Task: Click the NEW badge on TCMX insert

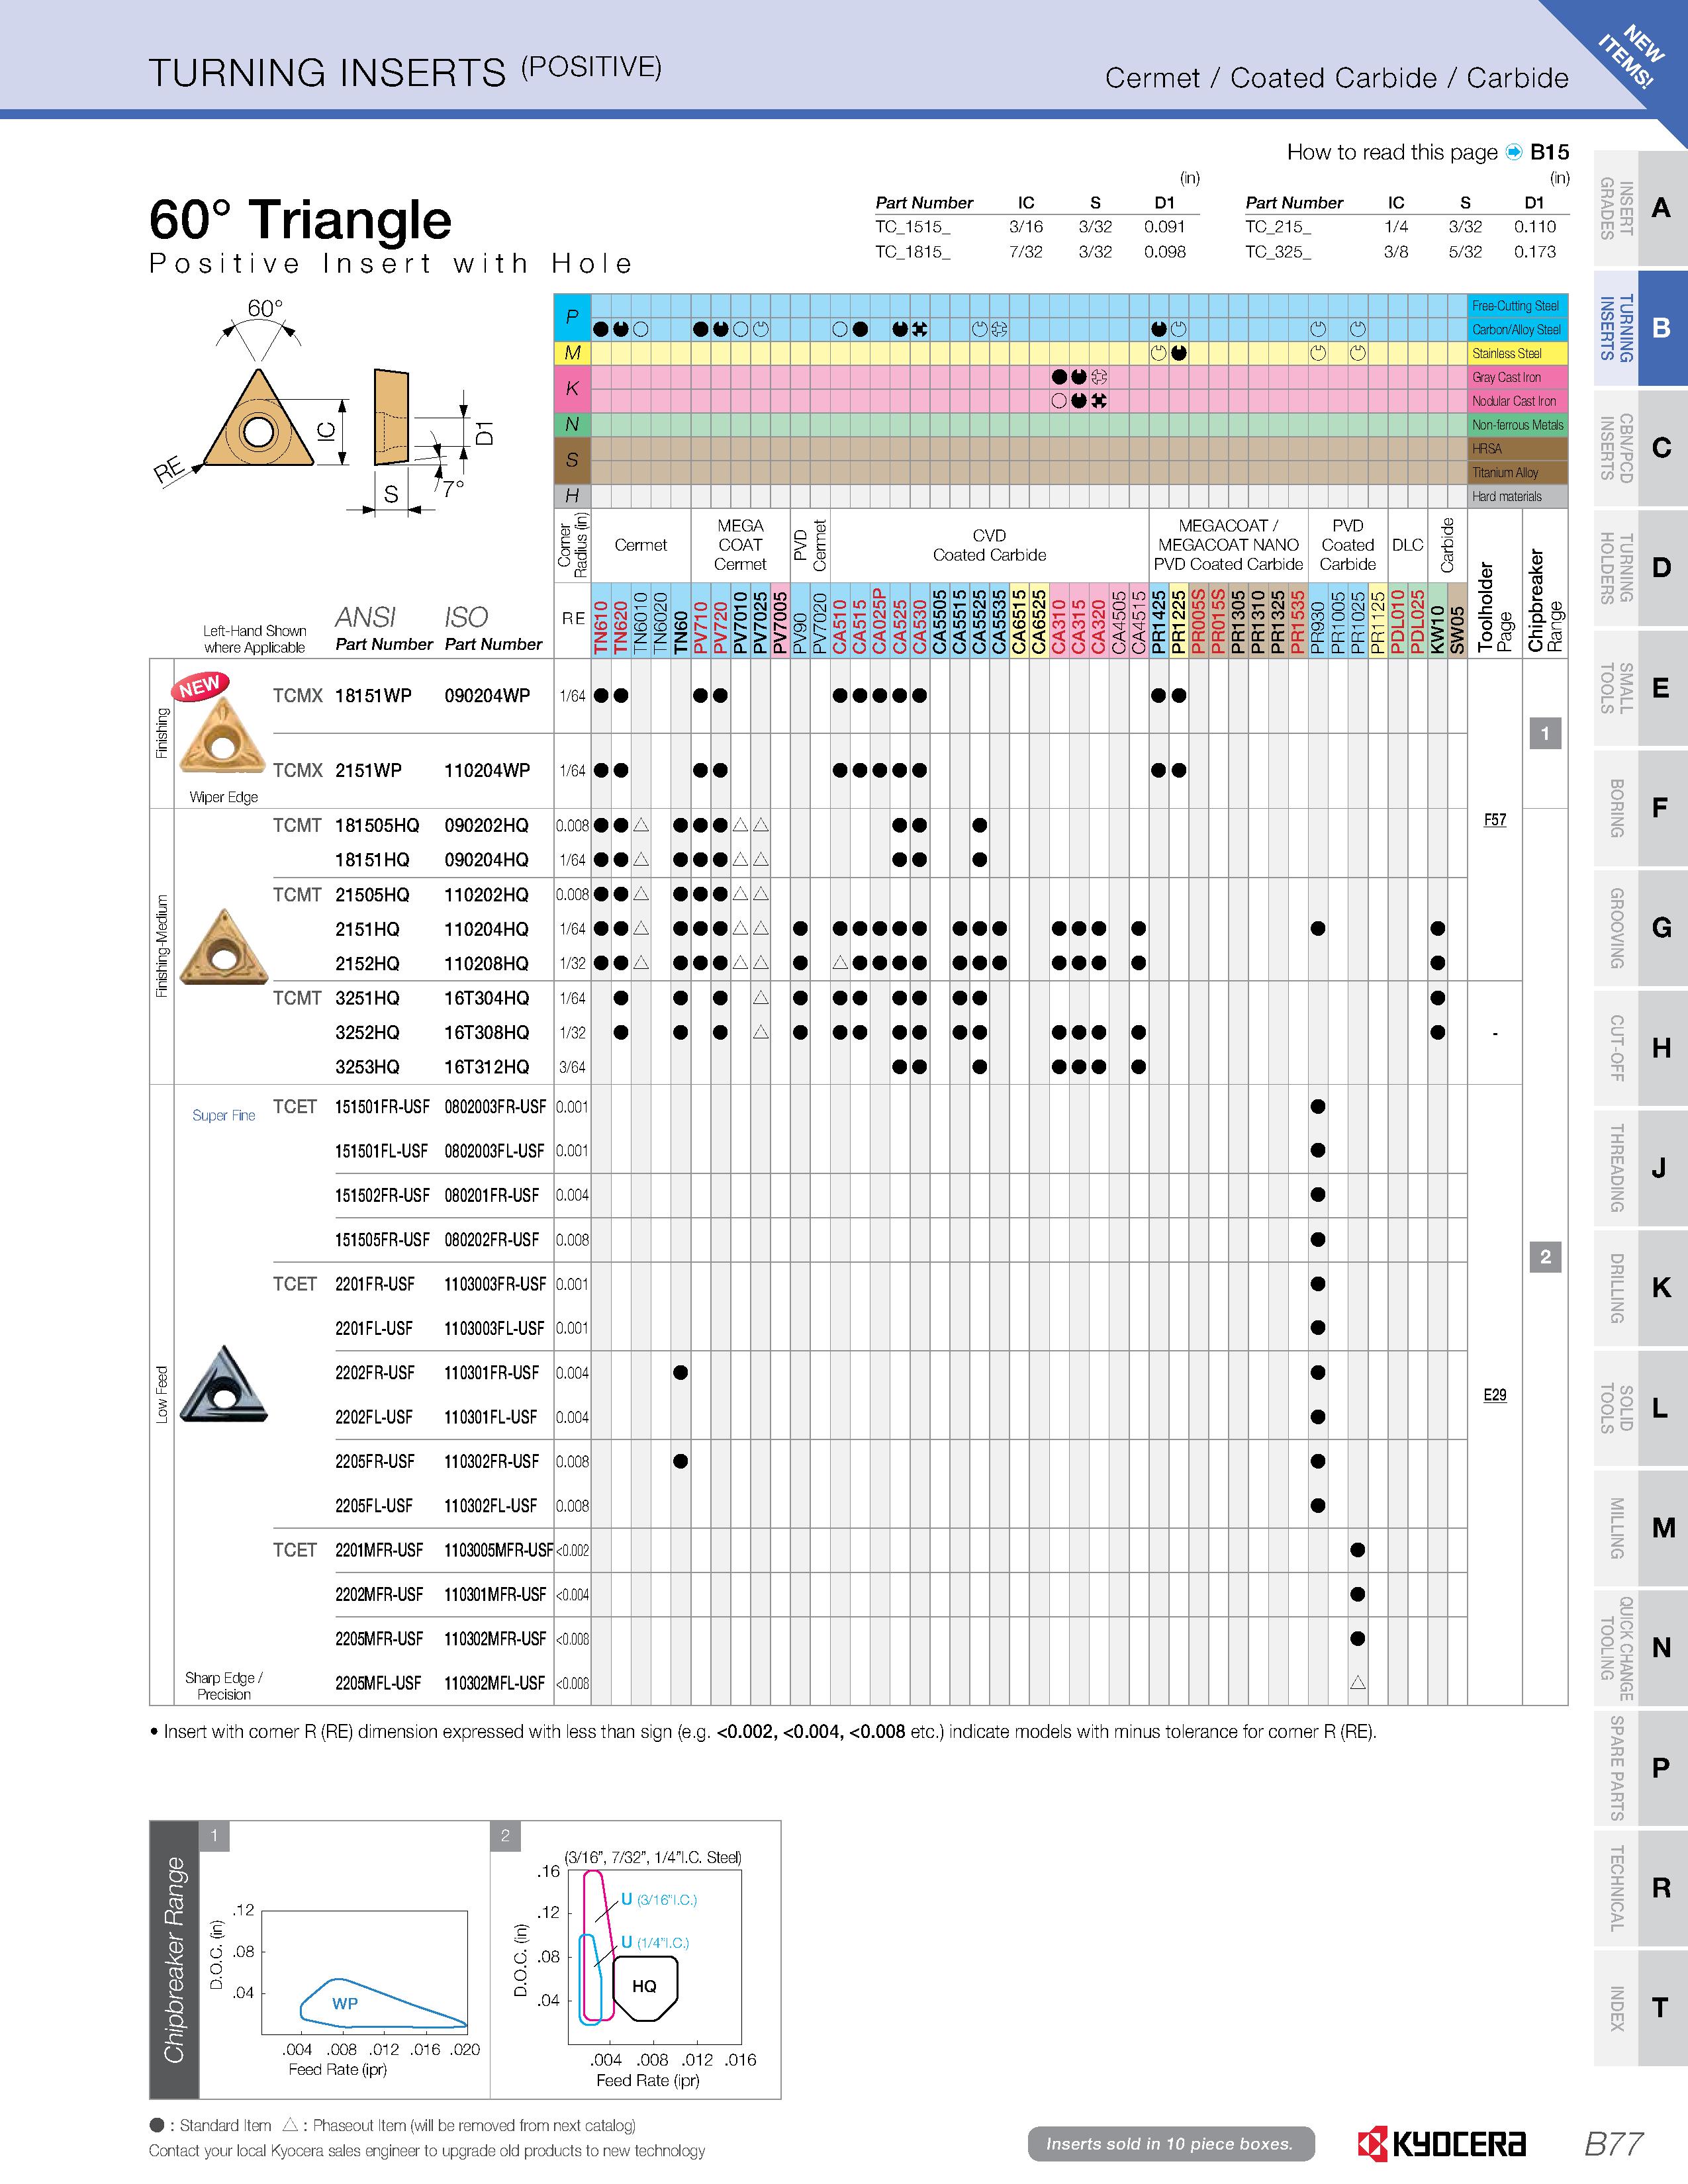Action: tap(200, 686)
